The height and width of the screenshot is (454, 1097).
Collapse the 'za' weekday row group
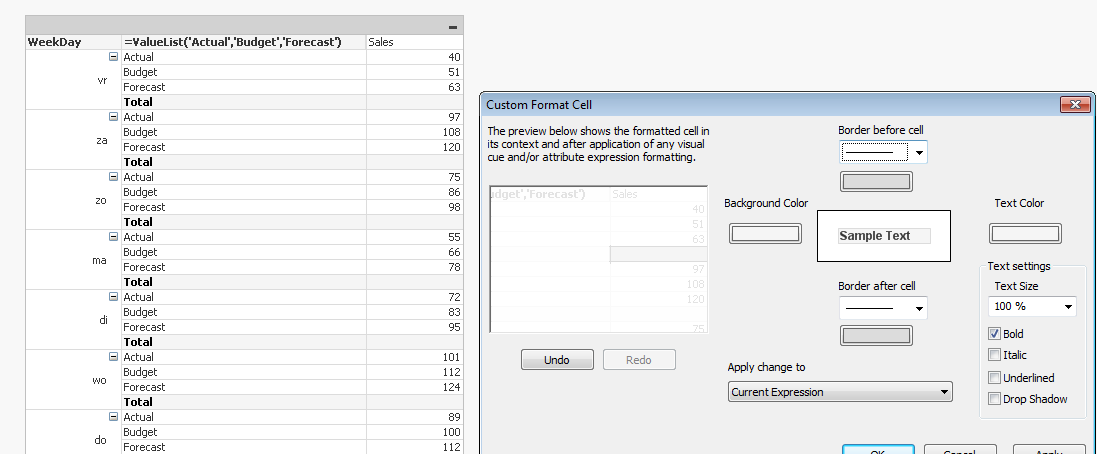pos(113,117)
